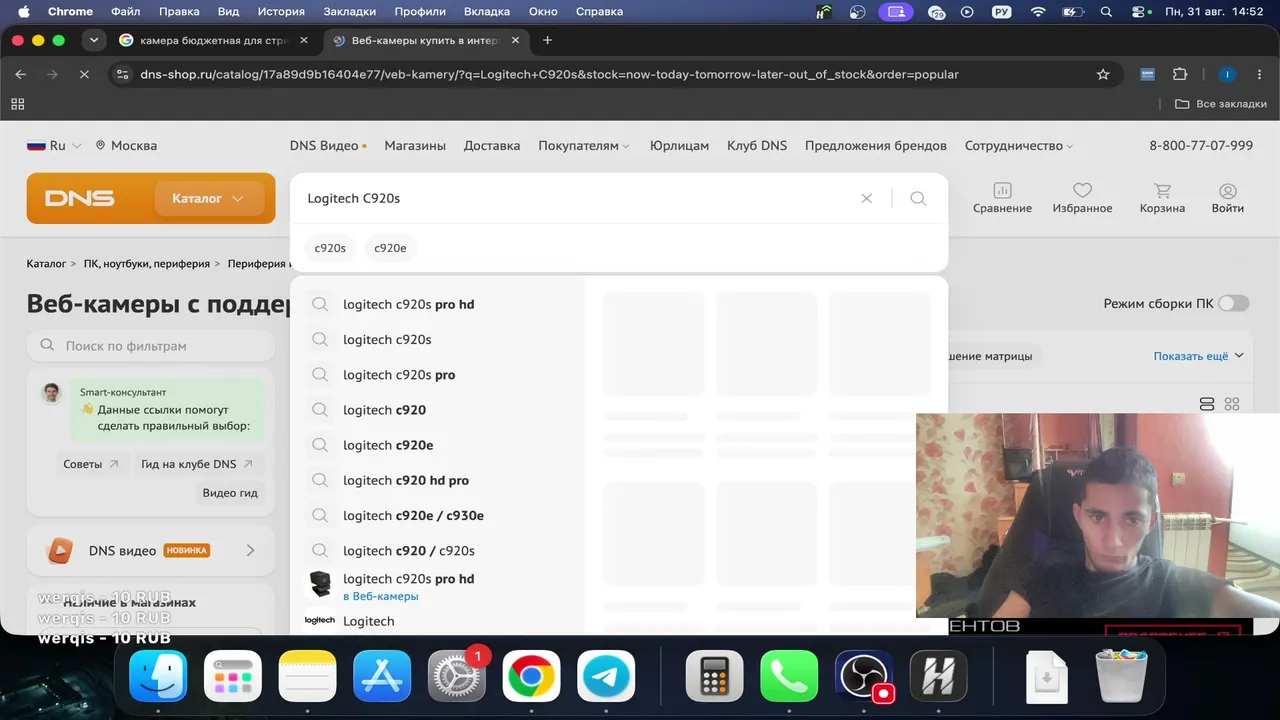Launch Notes from the Dock

click(x=308, y=676)
